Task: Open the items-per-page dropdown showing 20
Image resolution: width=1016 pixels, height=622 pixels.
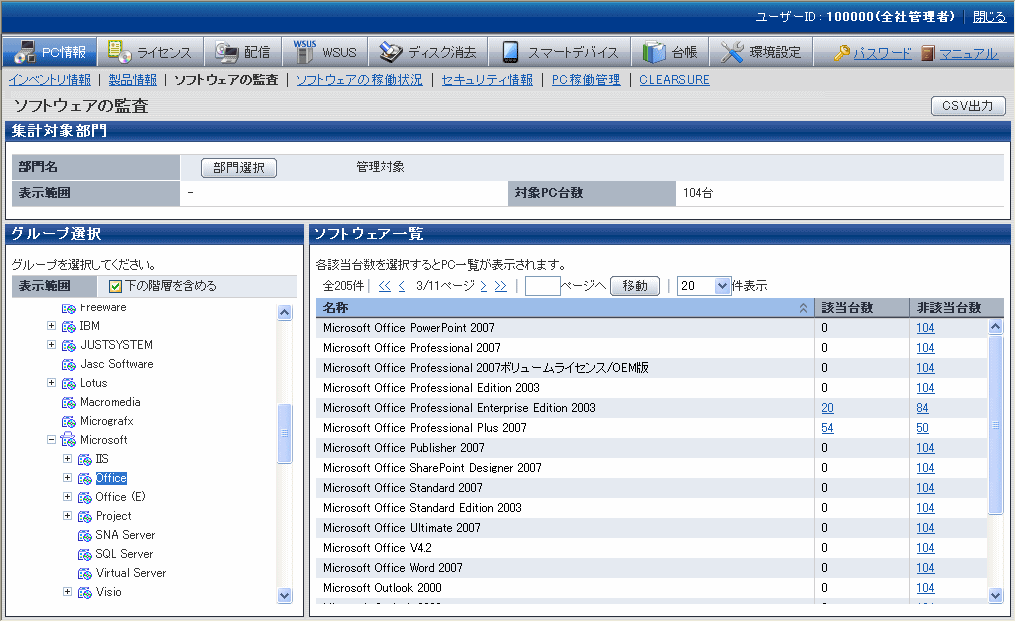Action: 705,286
